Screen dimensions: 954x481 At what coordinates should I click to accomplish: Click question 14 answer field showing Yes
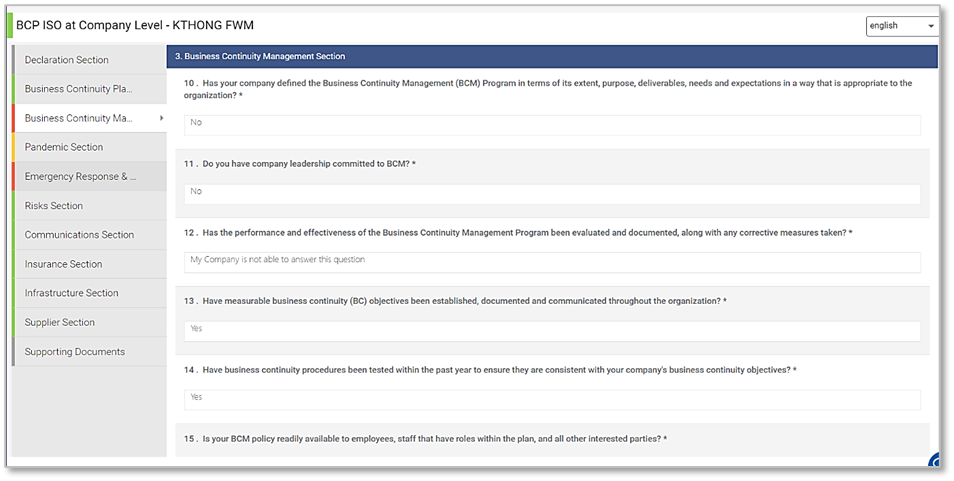pos(552,400)
